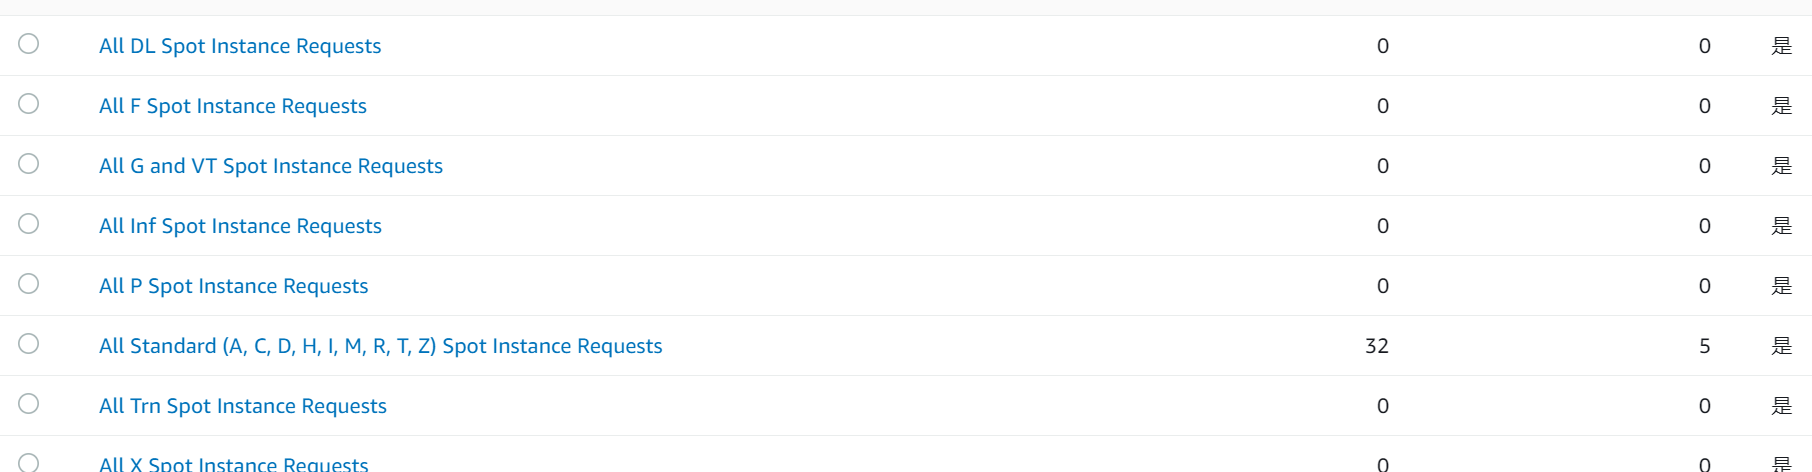Viewport: 1812px width, 472px height.
Task: Select the All X Spot Instance Requests radio button
Action: pyautogui.click(x=29, y=463)
